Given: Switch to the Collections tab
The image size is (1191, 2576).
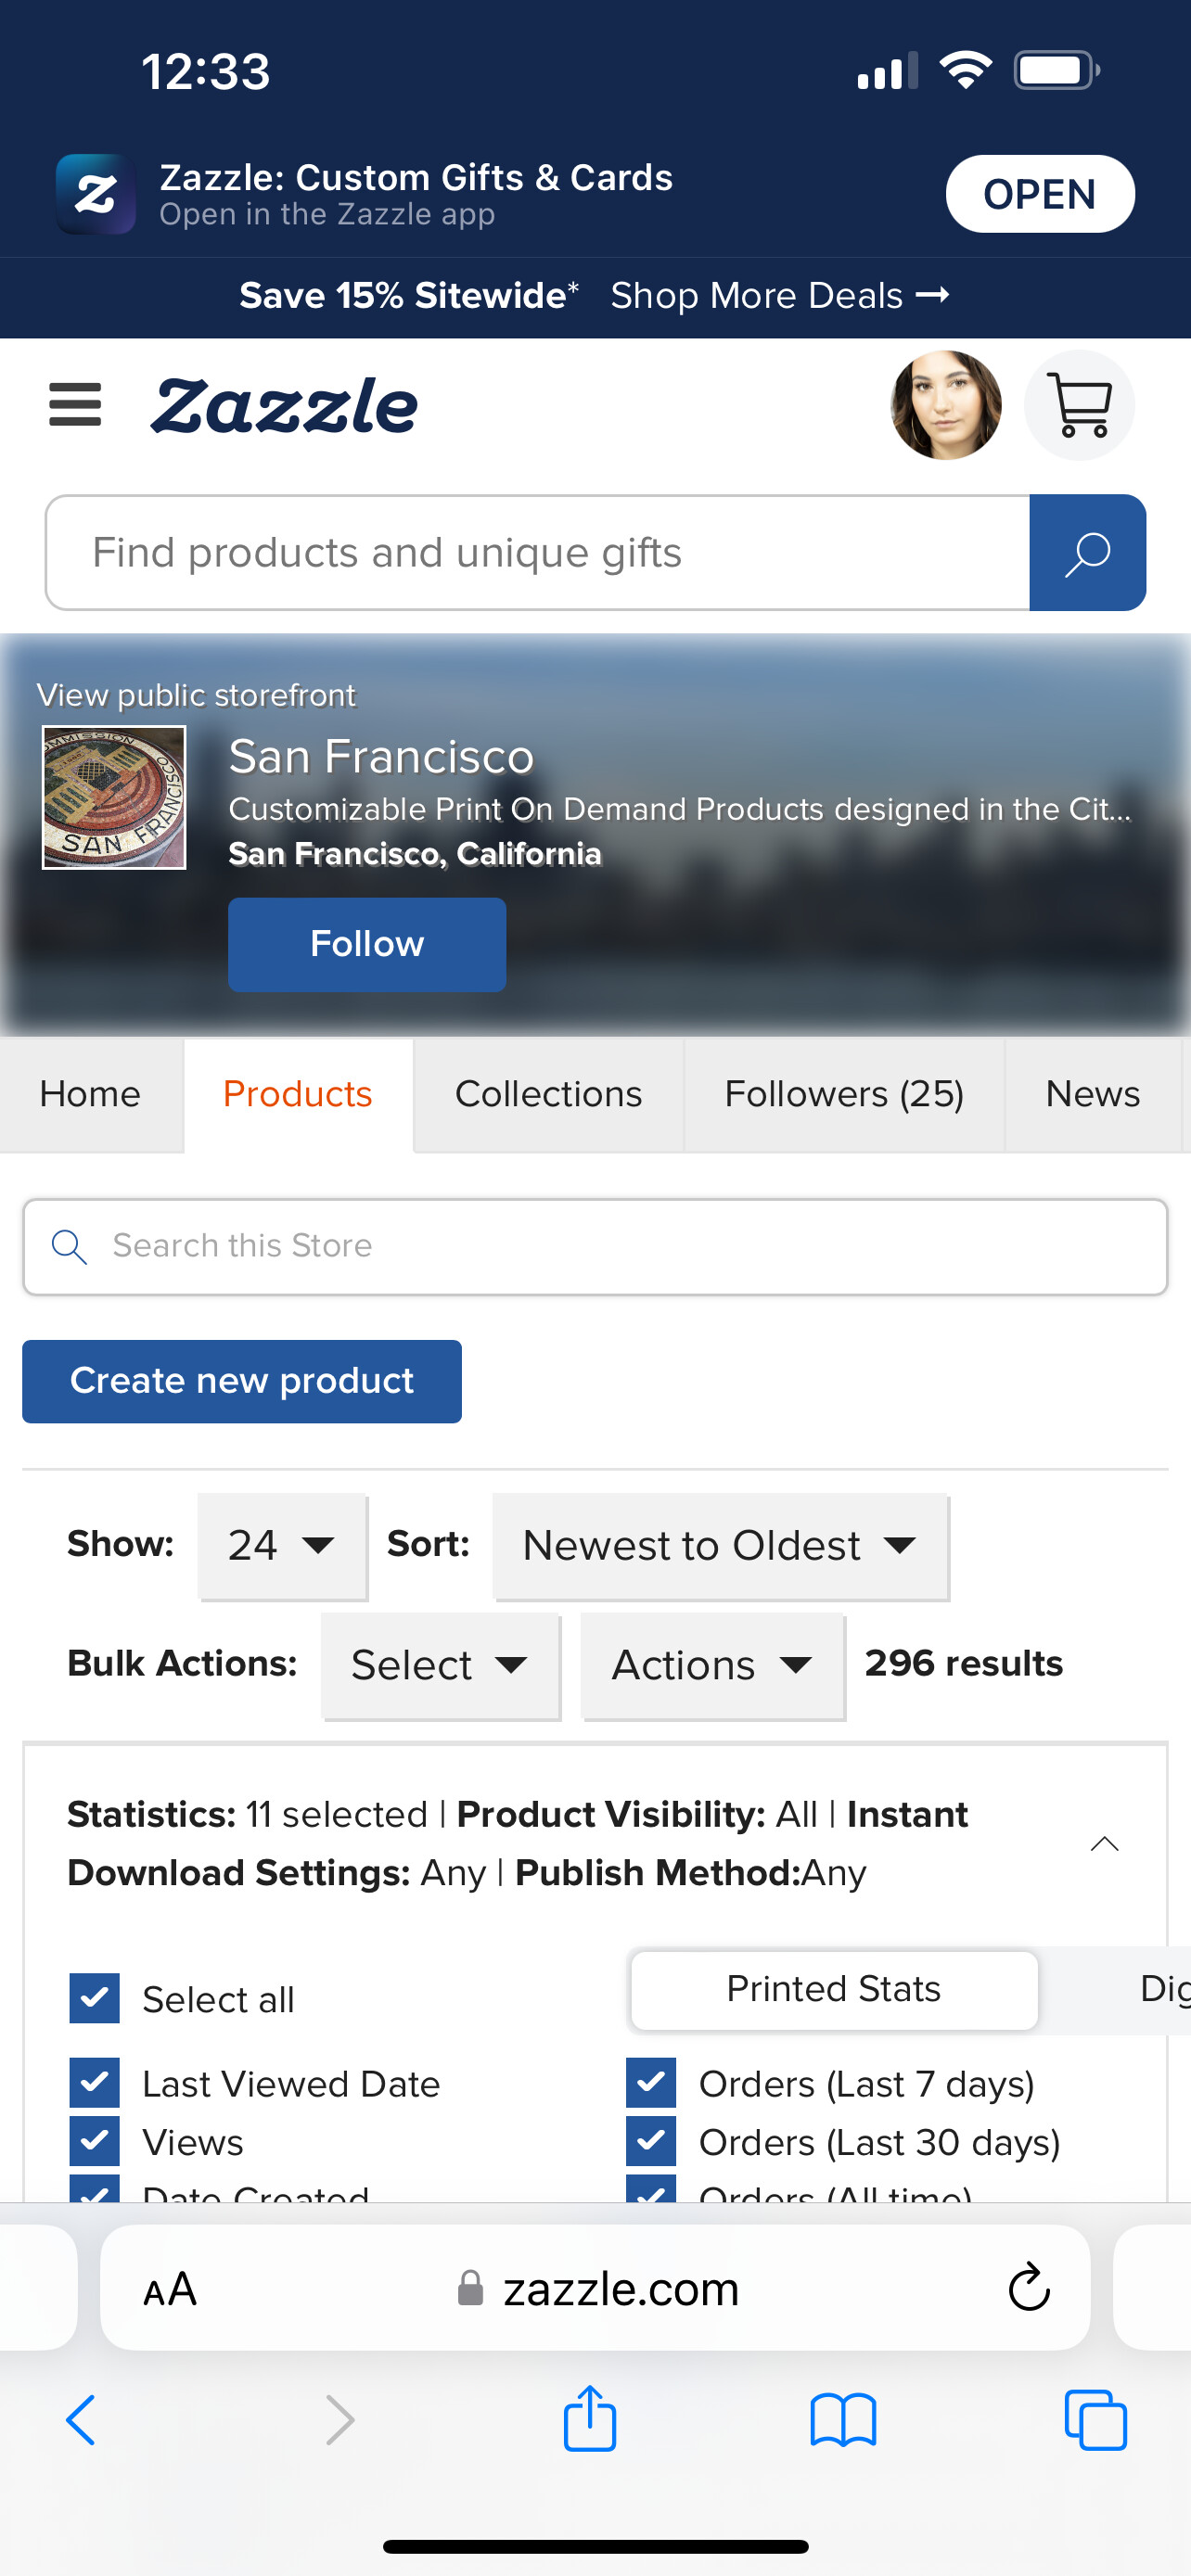Looking at the screenshot, I should pyautogui.click(x=548, y=1094).
